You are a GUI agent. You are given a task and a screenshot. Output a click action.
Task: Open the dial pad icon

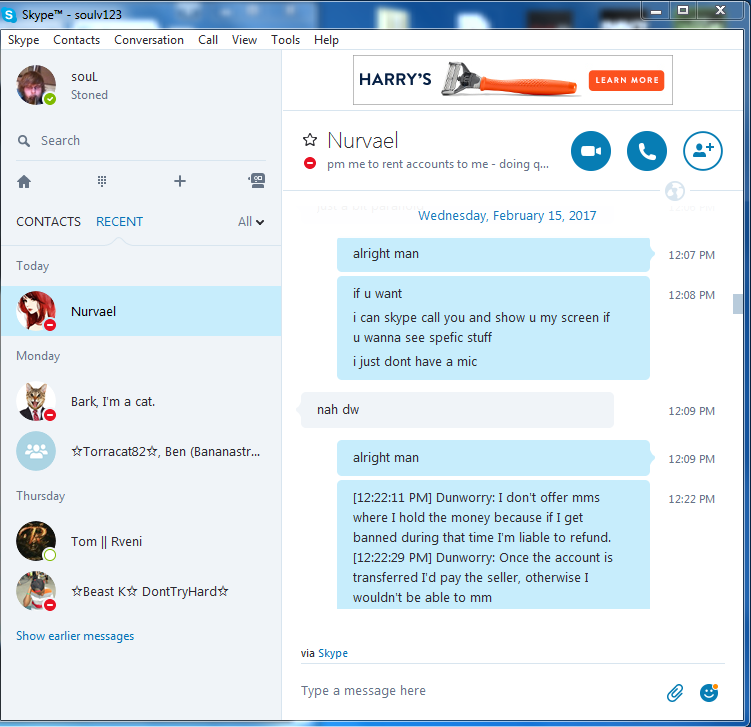click(x=102, y=181)
